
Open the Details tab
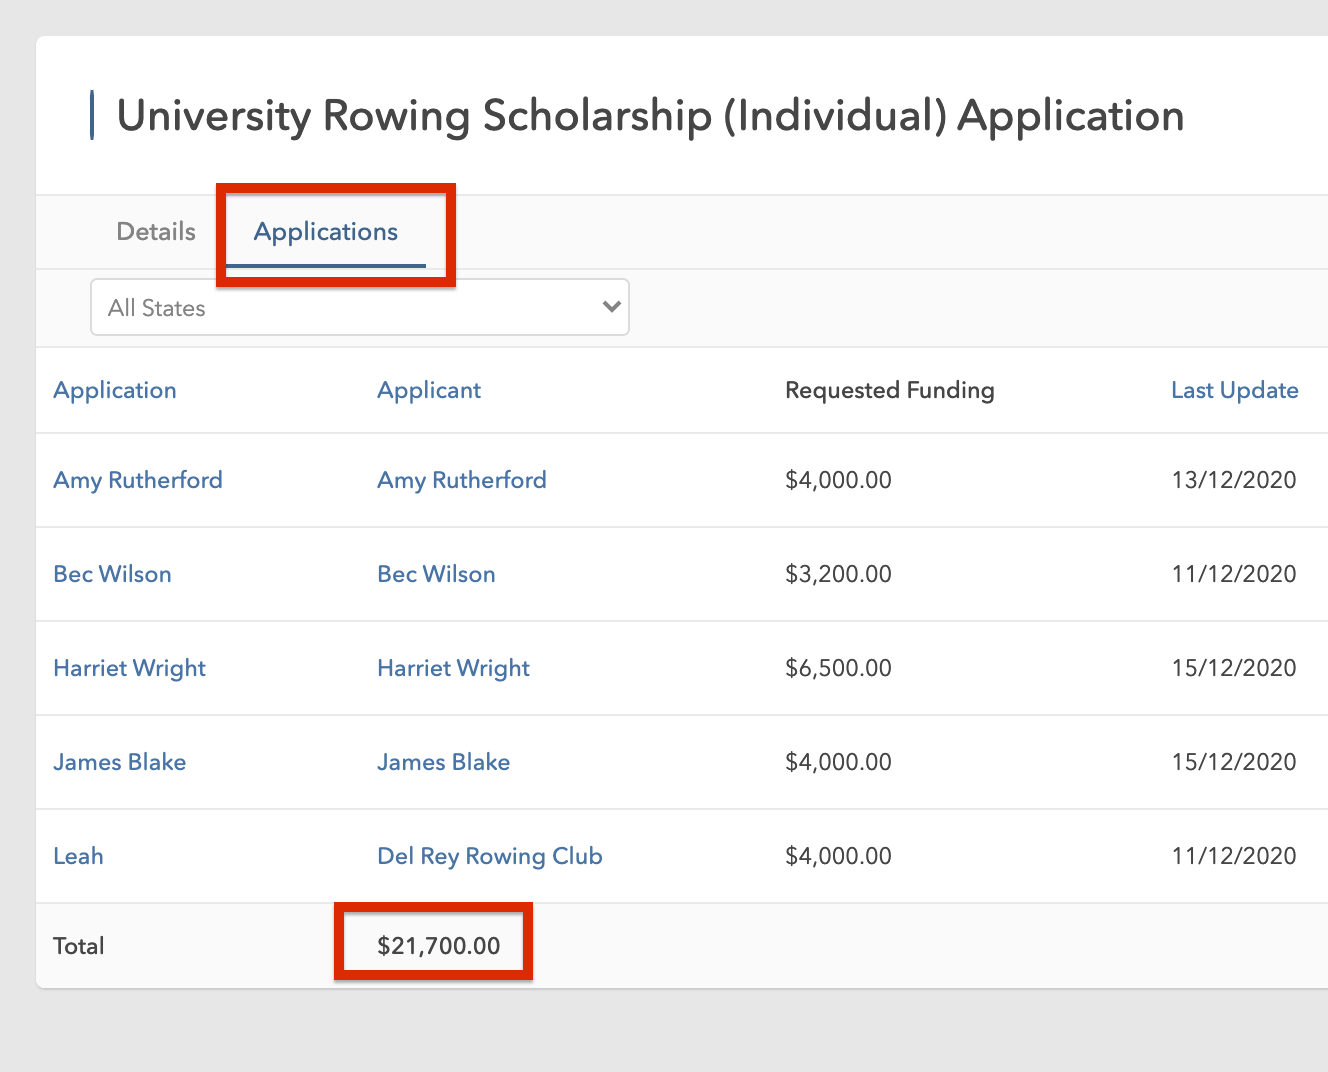click(x=156, y=231)
